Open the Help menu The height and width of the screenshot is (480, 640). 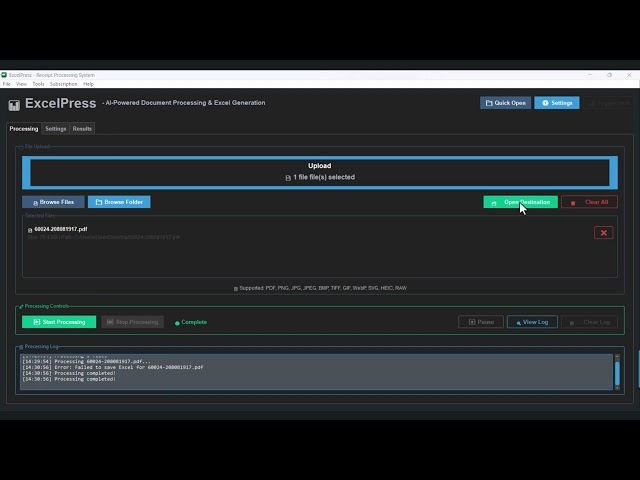[x=89, y=84]
